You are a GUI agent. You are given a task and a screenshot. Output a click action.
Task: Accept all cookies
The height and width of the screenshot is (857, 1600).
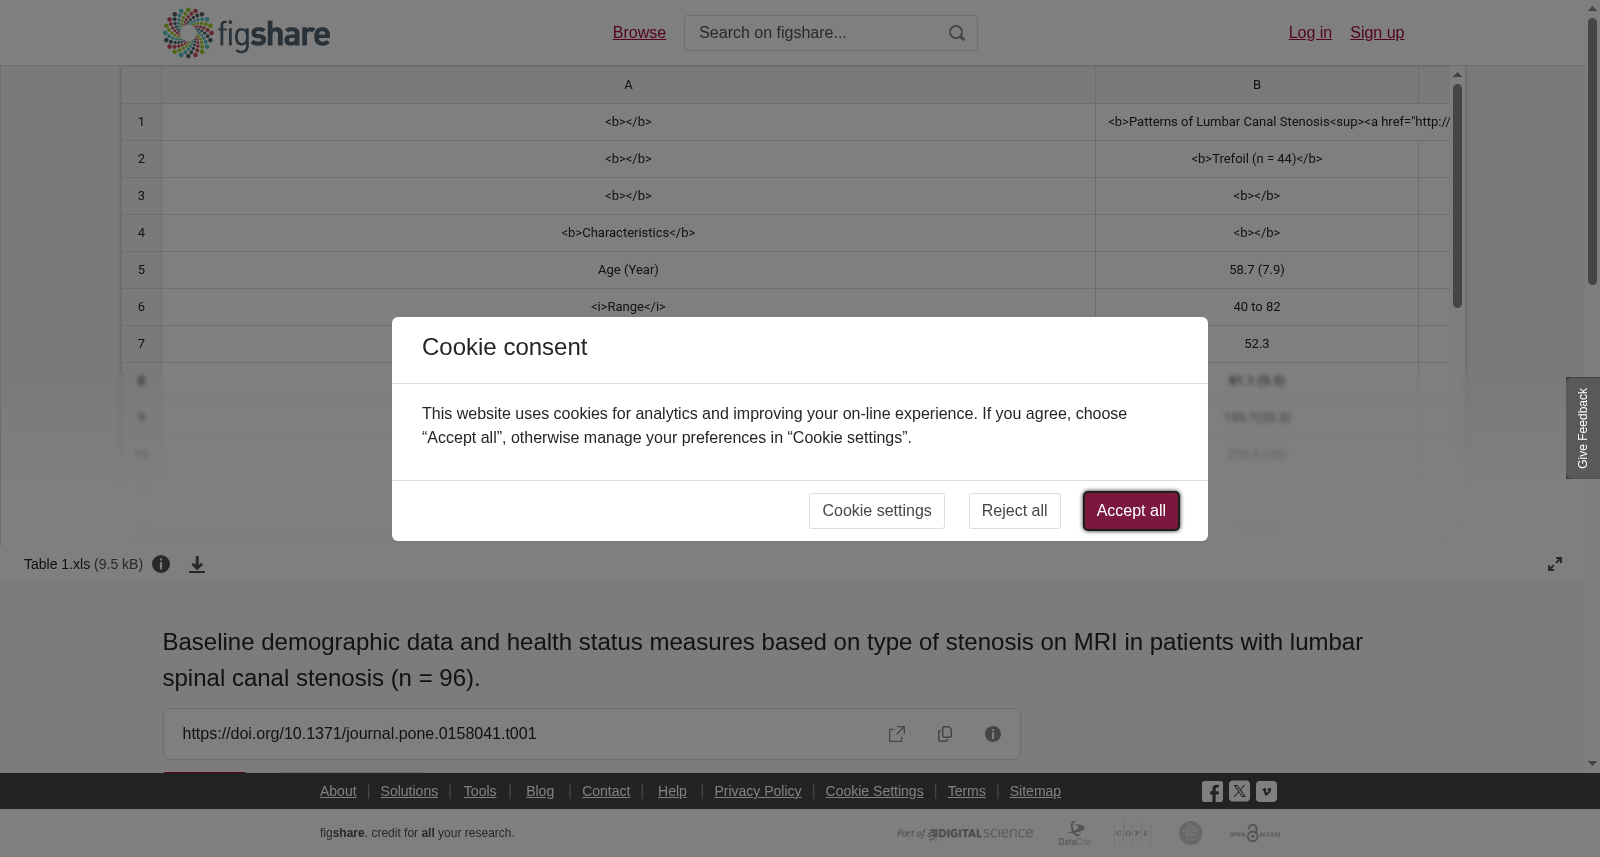pyautogui.click(x=1131, y=511)
